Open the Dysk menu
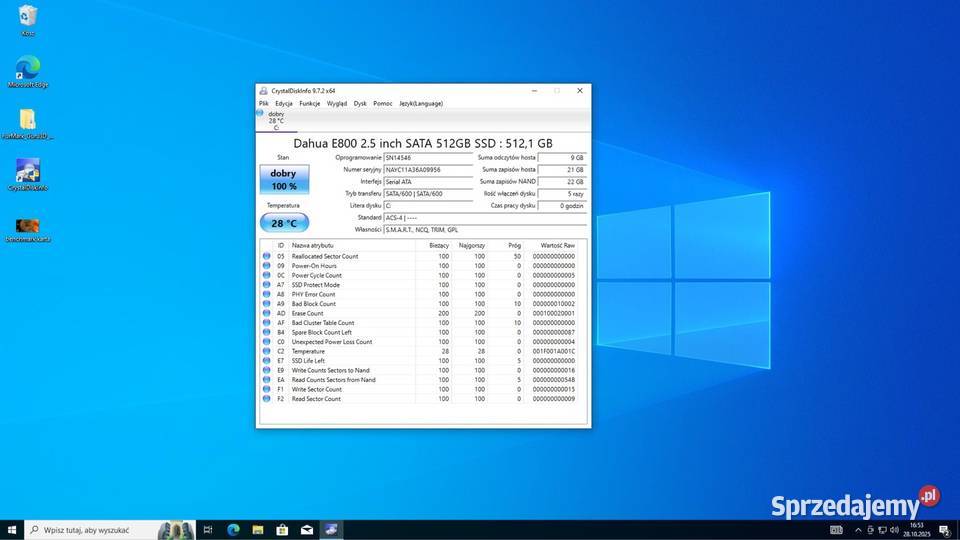The height and width of the screenshot is (540, 960). tap(360, 103)
